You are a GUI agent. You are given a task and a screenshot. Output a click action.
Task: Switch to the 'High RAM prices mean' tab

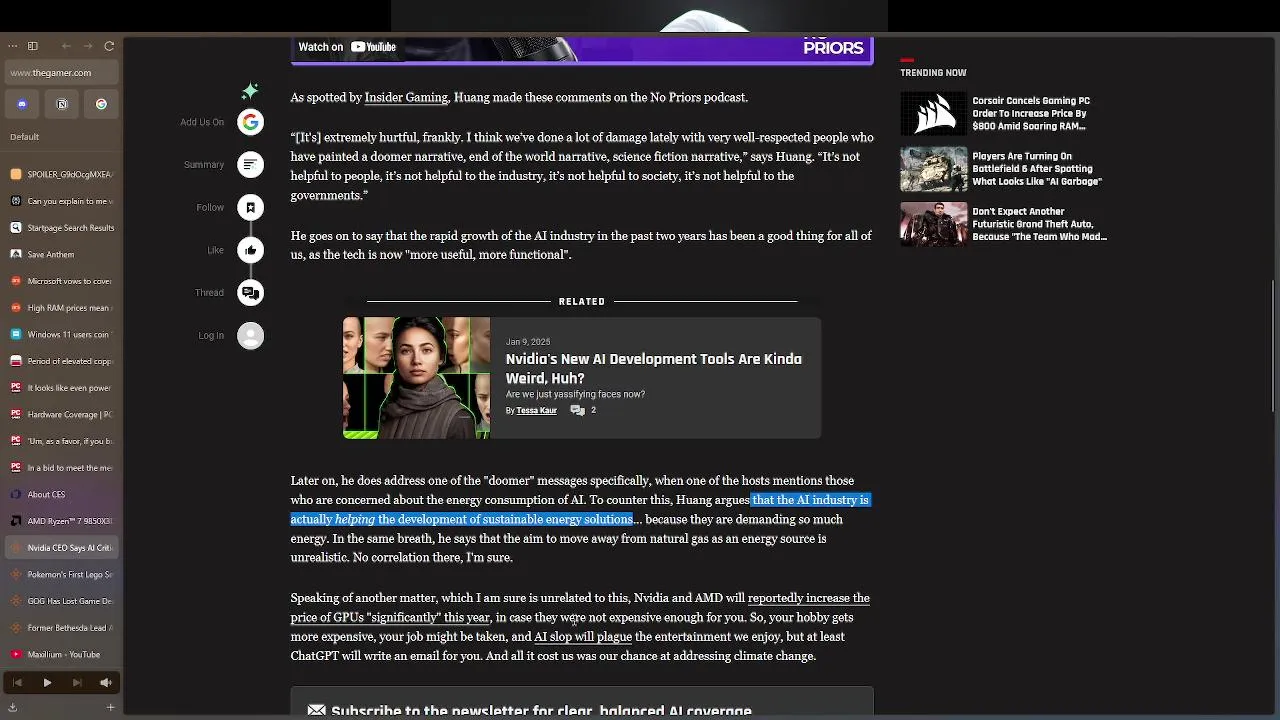point(61,308)
